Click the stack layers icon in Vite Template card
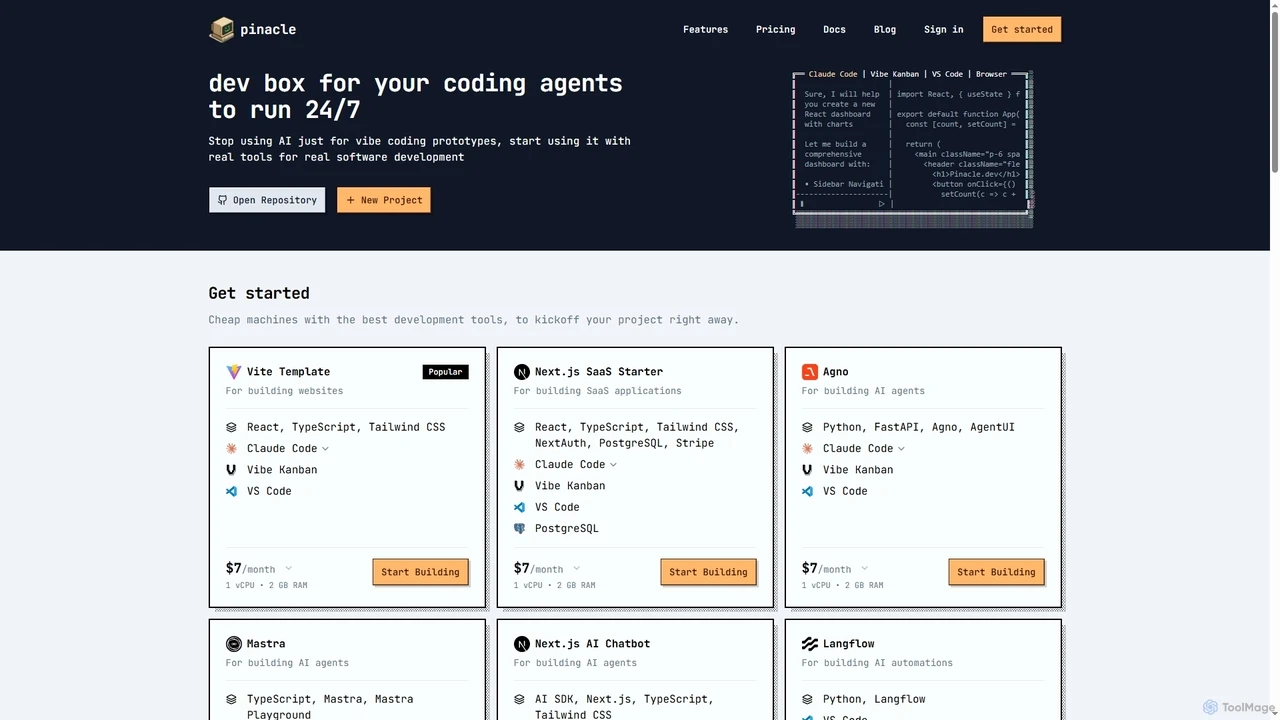 click(231, 427)
